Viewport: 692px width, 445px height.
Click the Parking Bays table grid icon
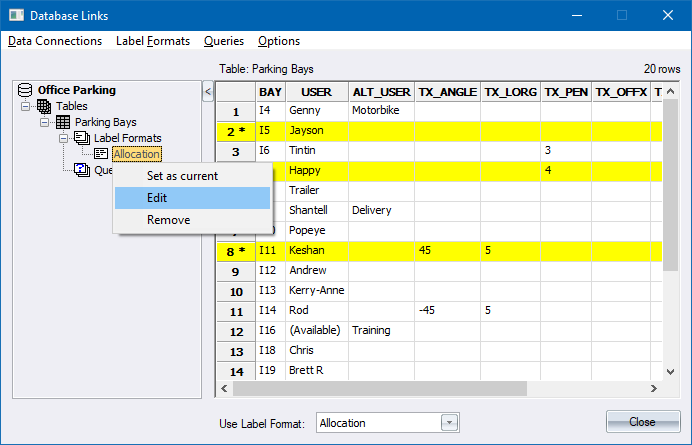pos(63,122)
